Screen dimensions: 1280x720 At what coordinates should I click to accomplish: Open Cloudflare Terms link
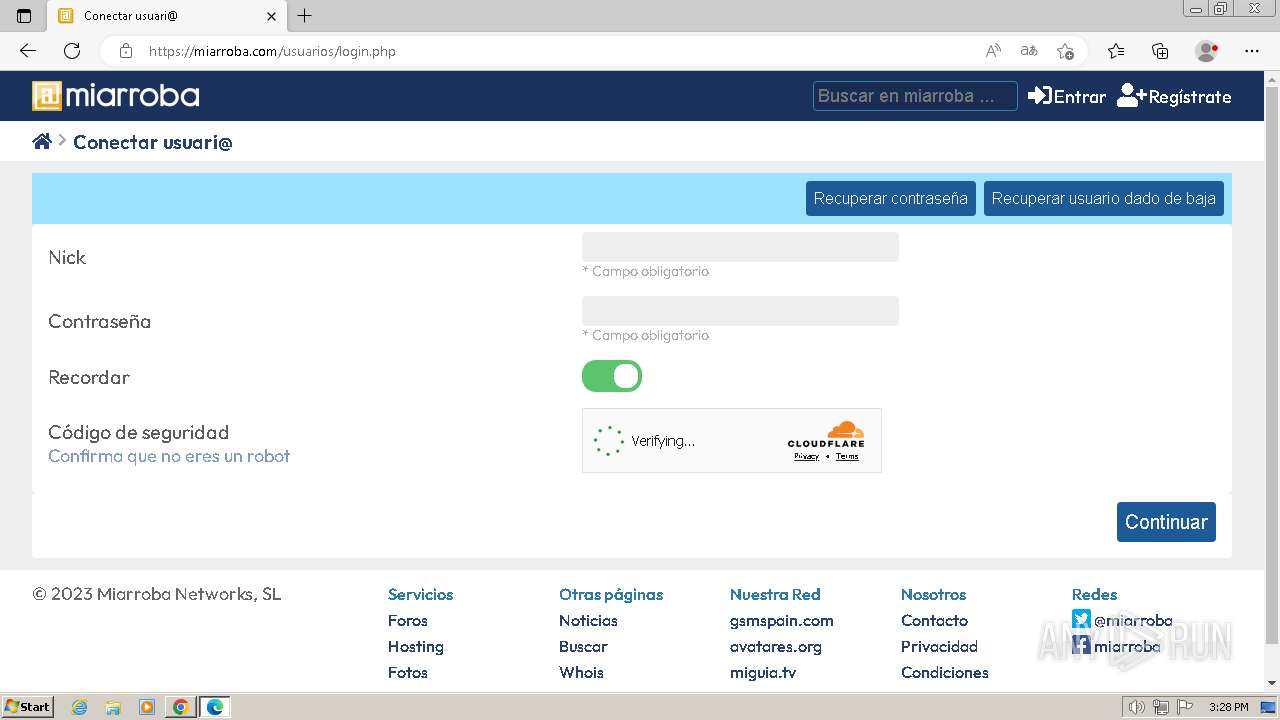(847, 456)
